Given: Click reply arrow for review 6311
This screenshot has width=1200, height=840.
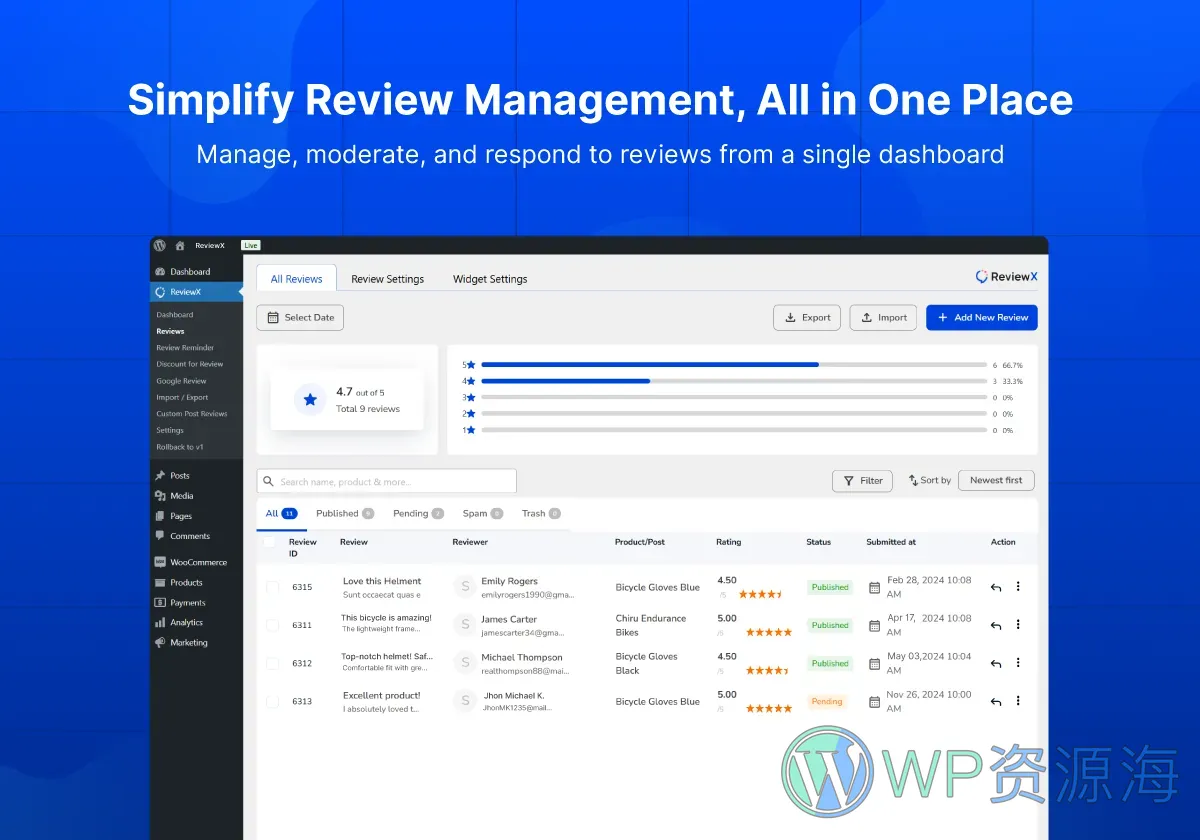Looking at the screenshot, I should [996, 626].
